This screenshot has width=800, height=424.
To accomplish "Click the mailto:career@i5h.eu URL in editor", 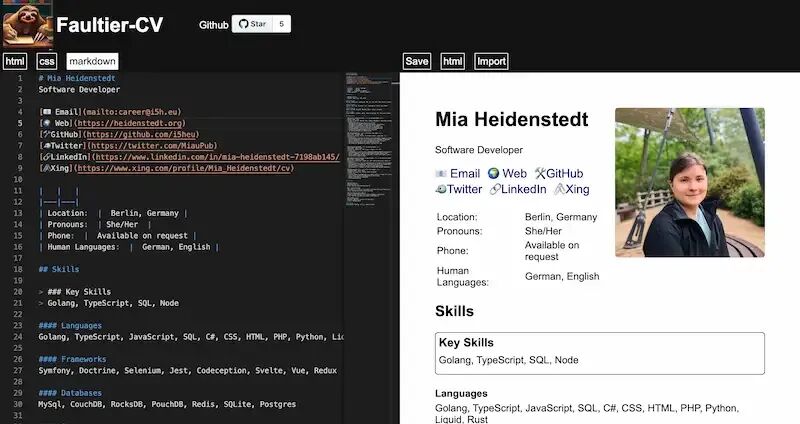I will [x=133, y=112].
